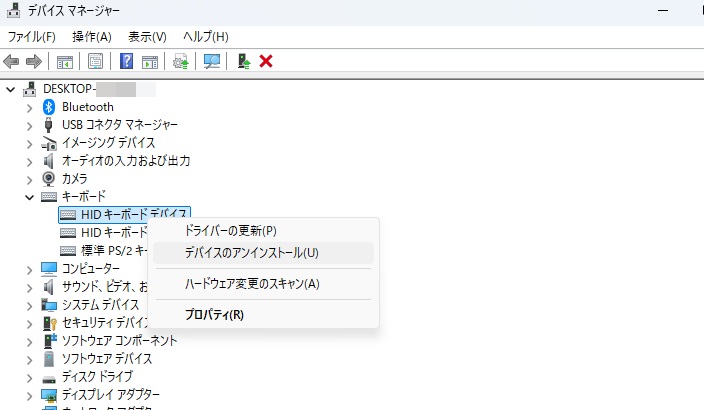704x410 pixels.
Task: Select the ディスク ドライブ label
Action: [97, 376]
